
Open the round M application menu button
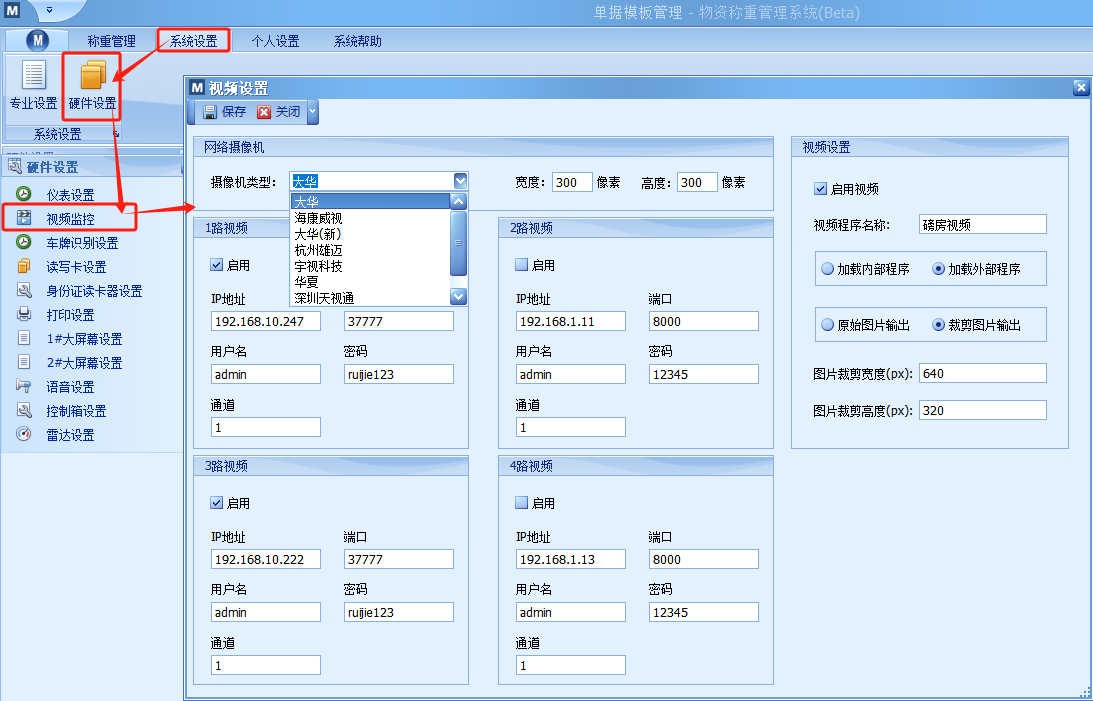point(38,40)
